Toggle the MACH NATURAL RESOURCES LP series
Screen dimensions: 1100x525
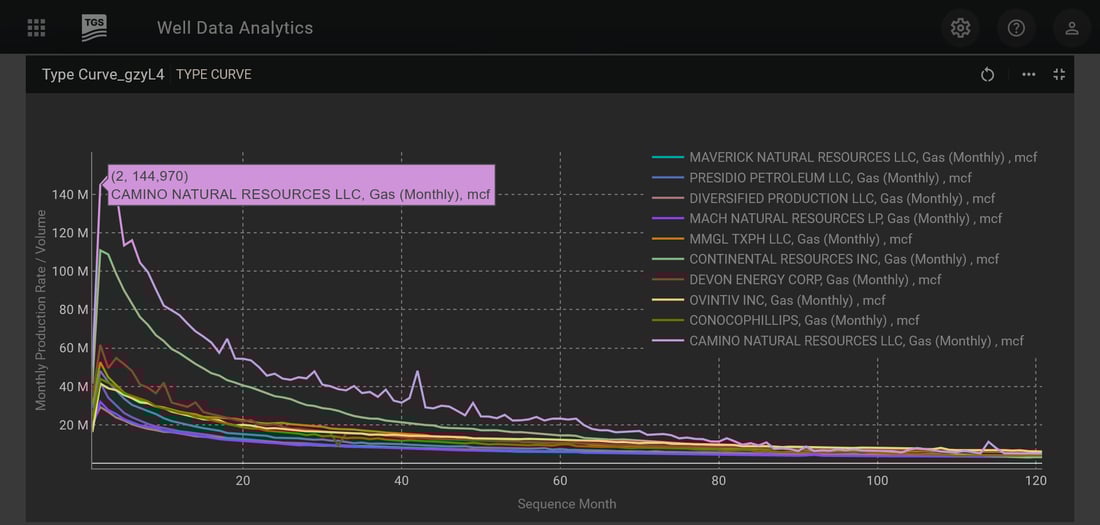pyautogui.click(x=845, y=218)
